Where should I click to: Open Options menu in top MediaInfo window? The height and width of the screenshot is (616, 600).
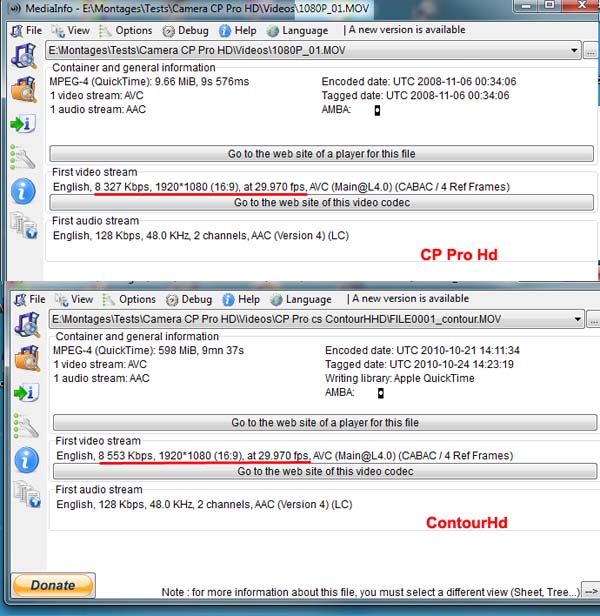pos(126,31)
